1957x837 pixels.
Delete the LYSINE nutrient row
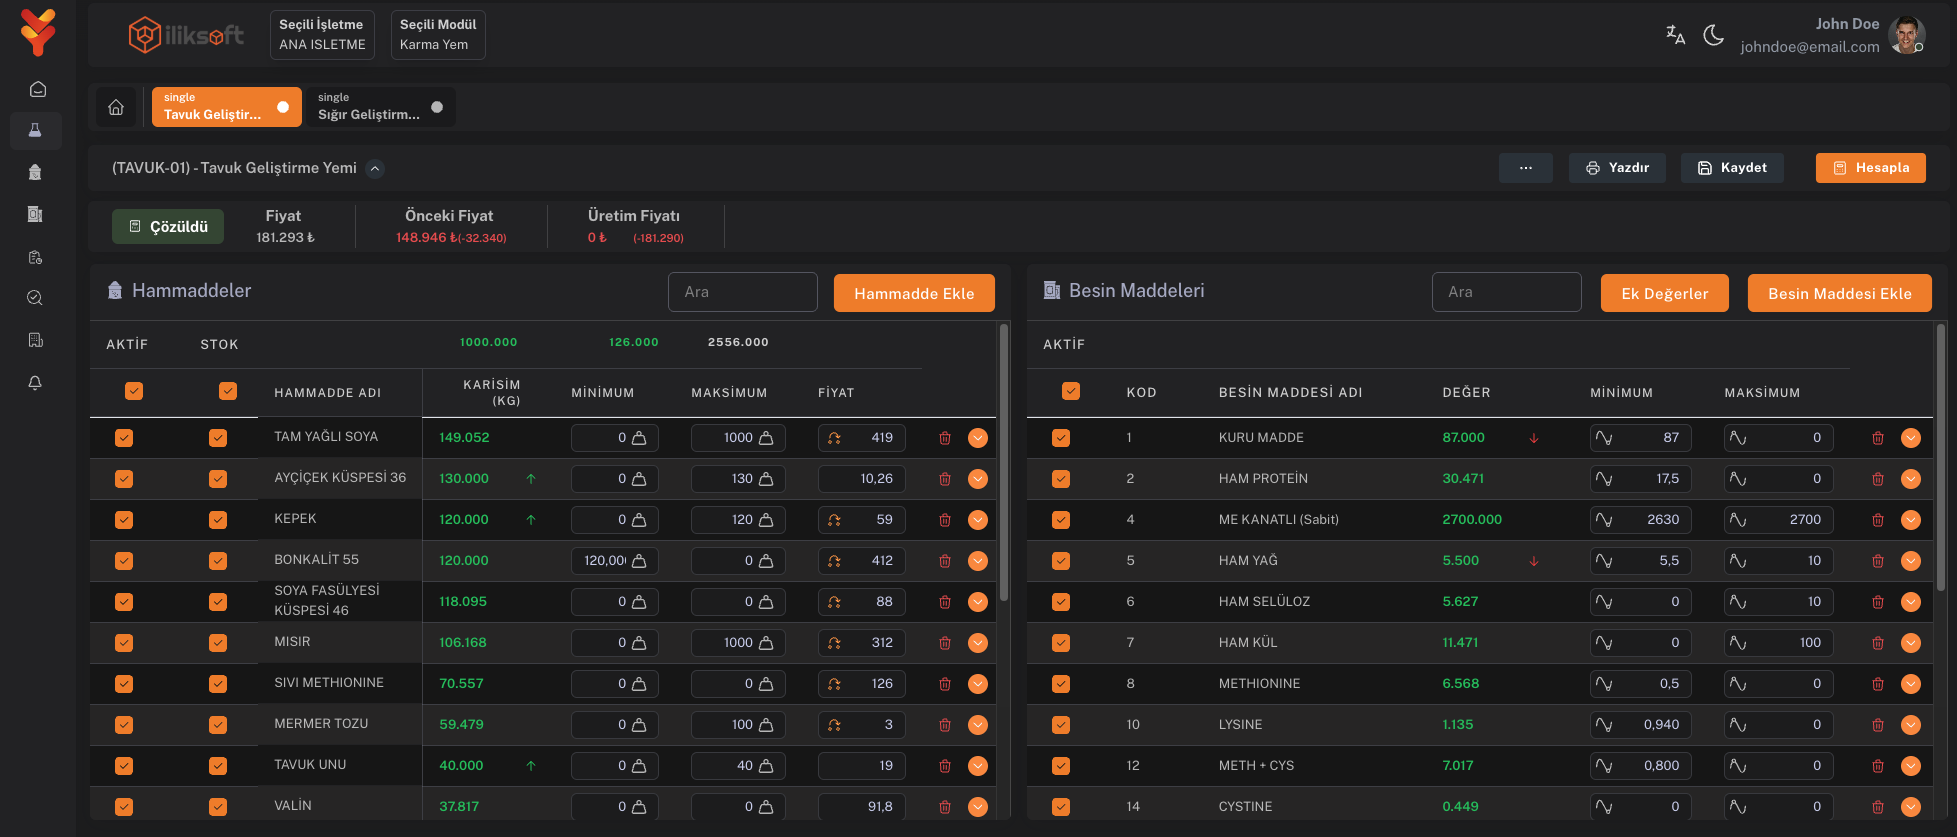pyautogui.click(x=1878, y=725)
